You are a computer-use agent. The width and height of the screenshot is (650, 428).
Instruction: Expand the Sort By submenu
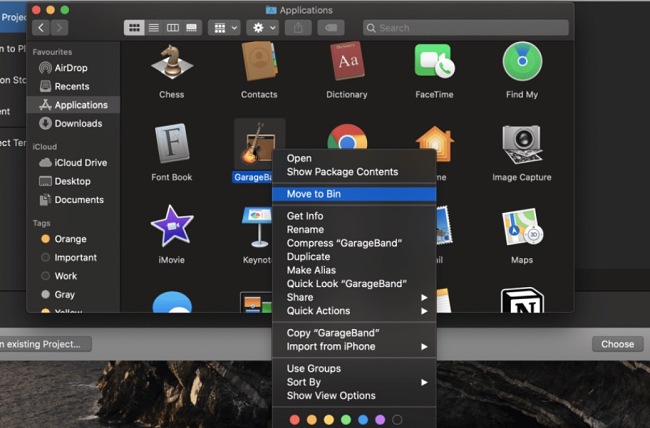pos(354,382)
